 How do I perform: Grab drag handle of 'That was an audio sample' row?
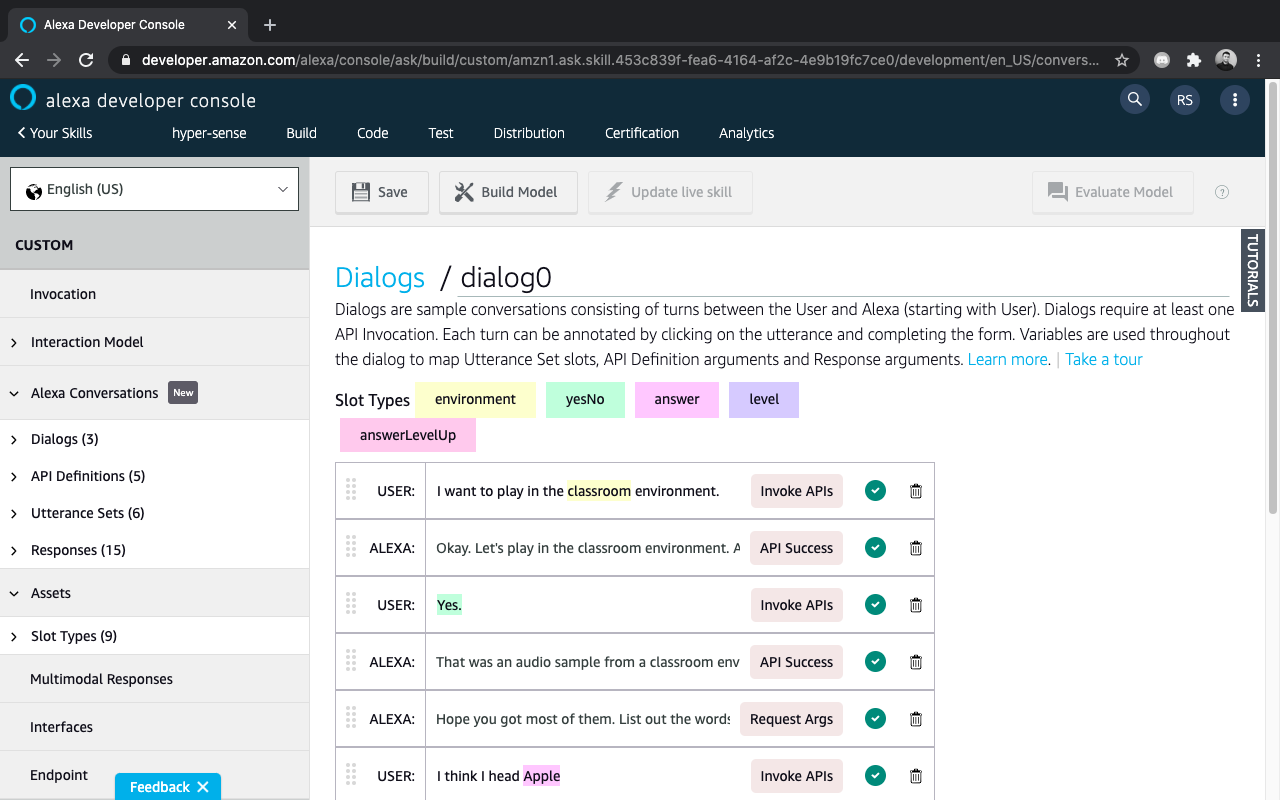click(351, 660)
